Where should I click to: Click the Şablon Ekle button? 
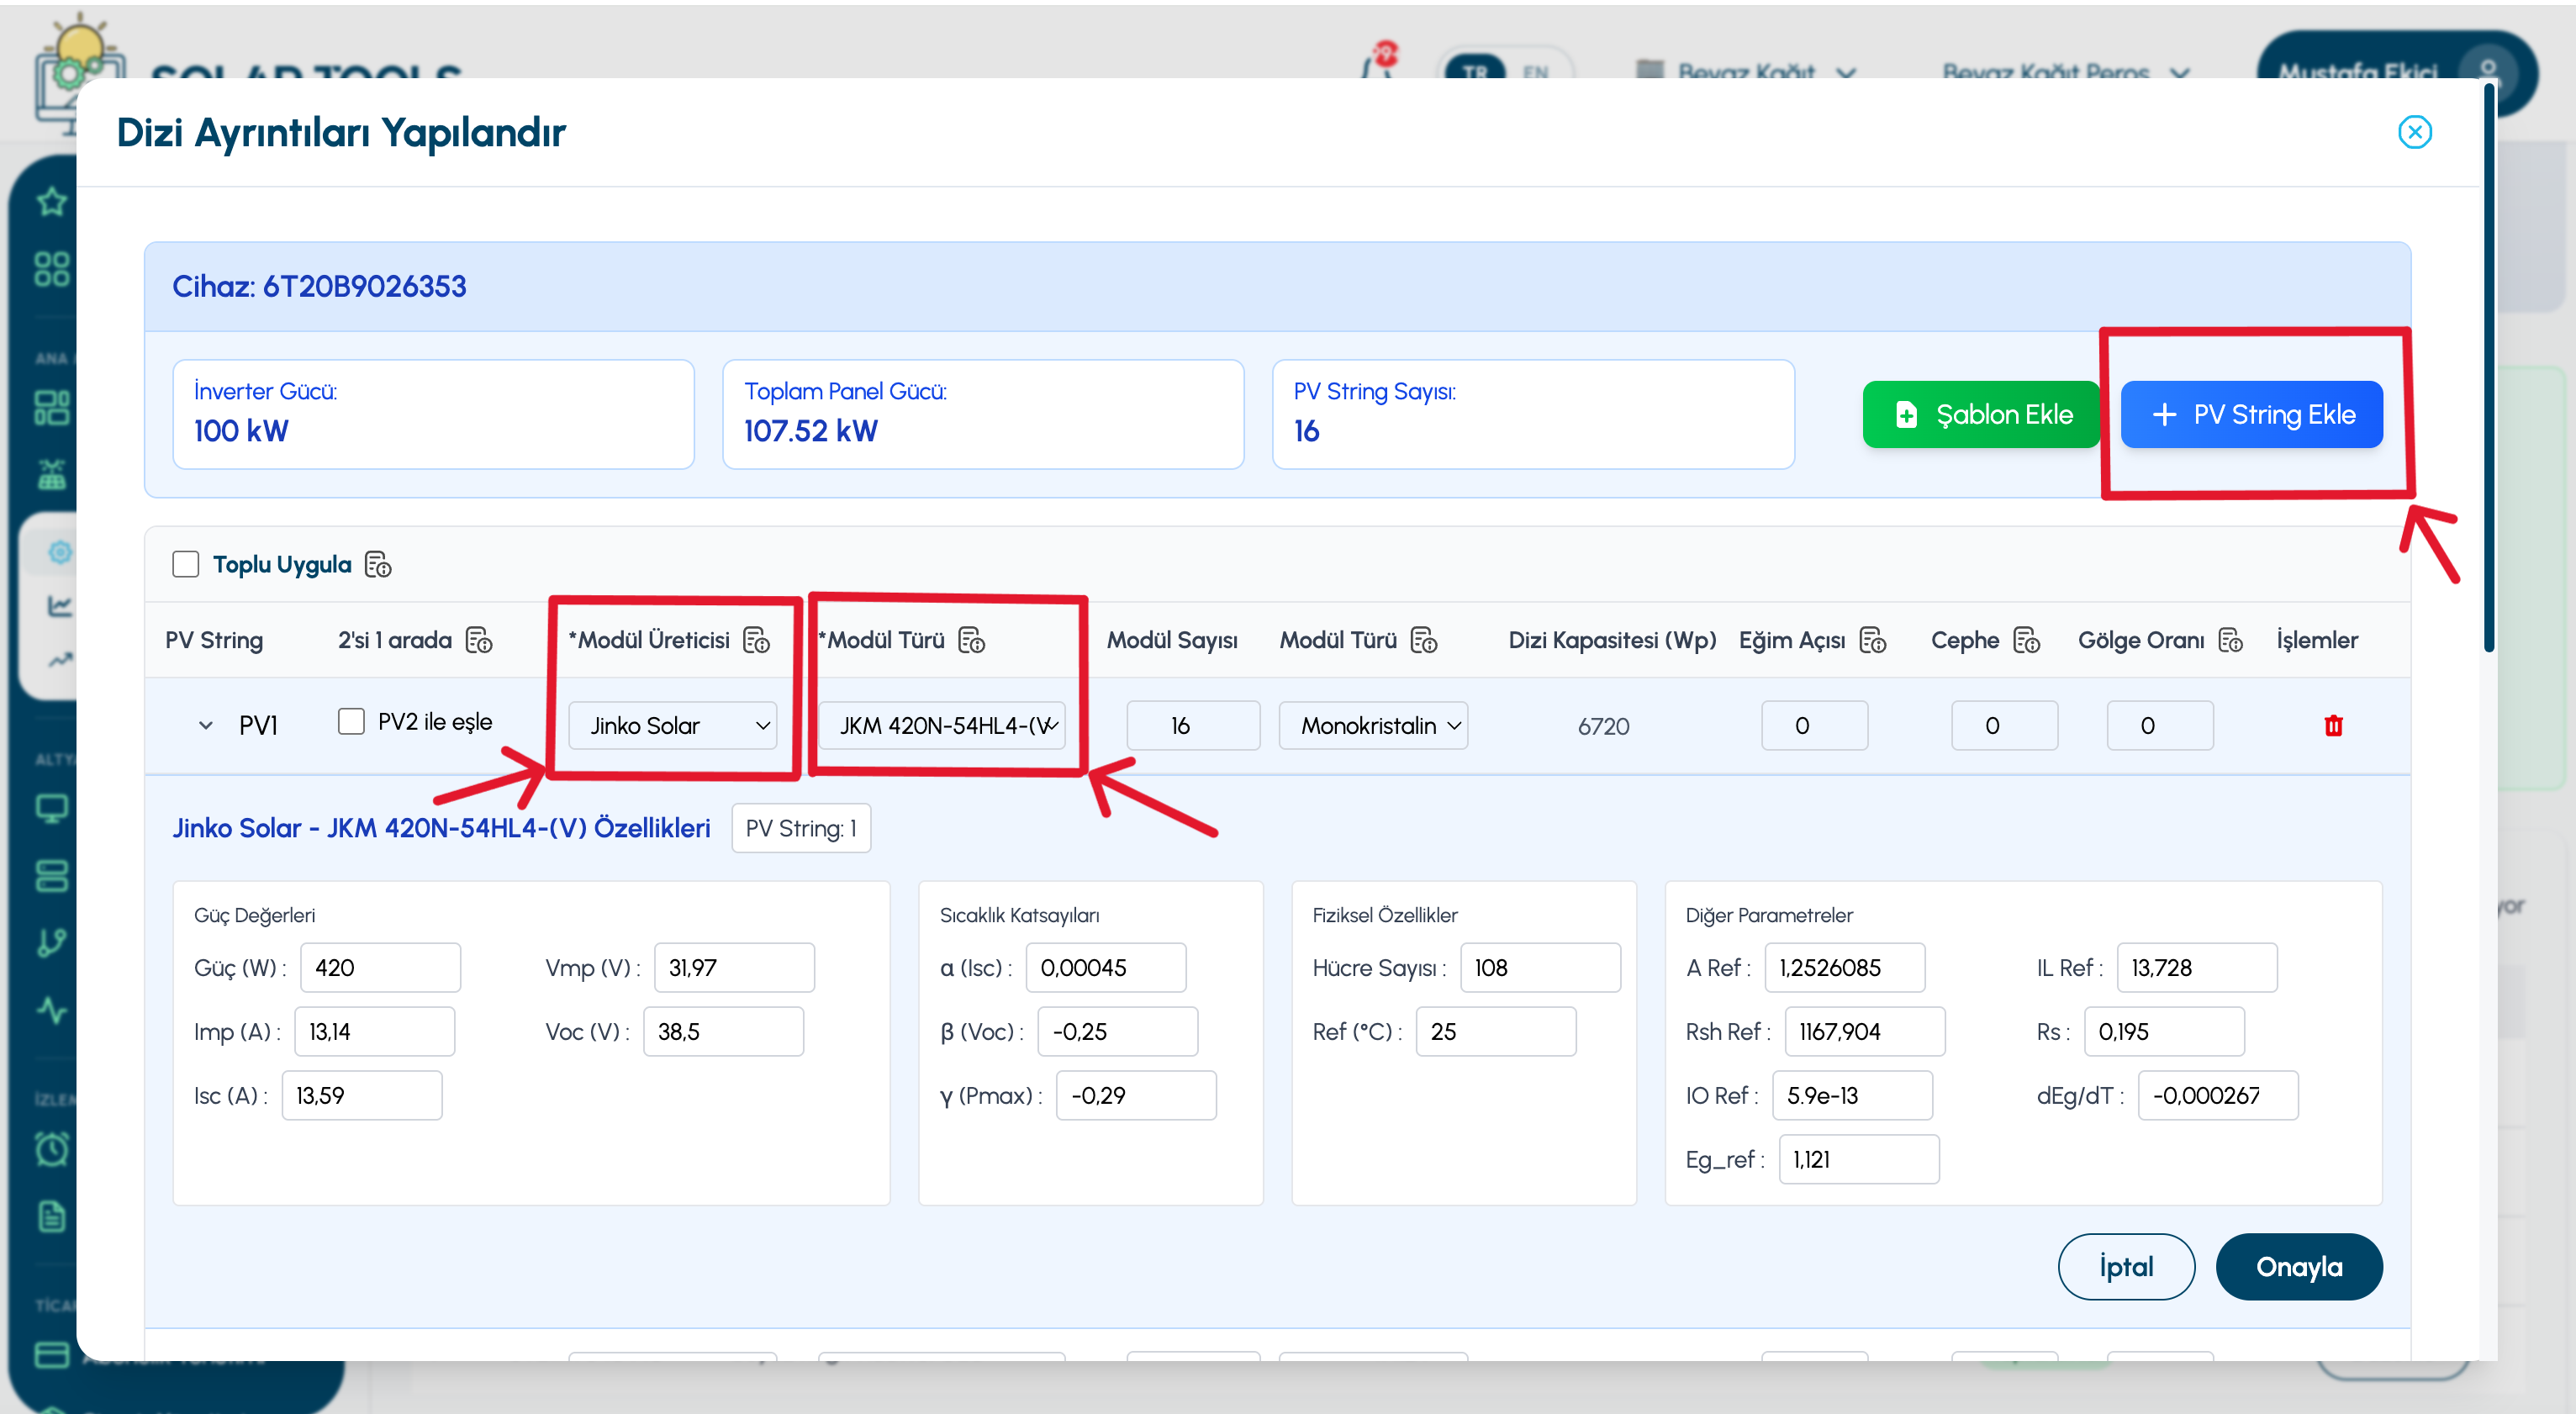pos(1980,414)
